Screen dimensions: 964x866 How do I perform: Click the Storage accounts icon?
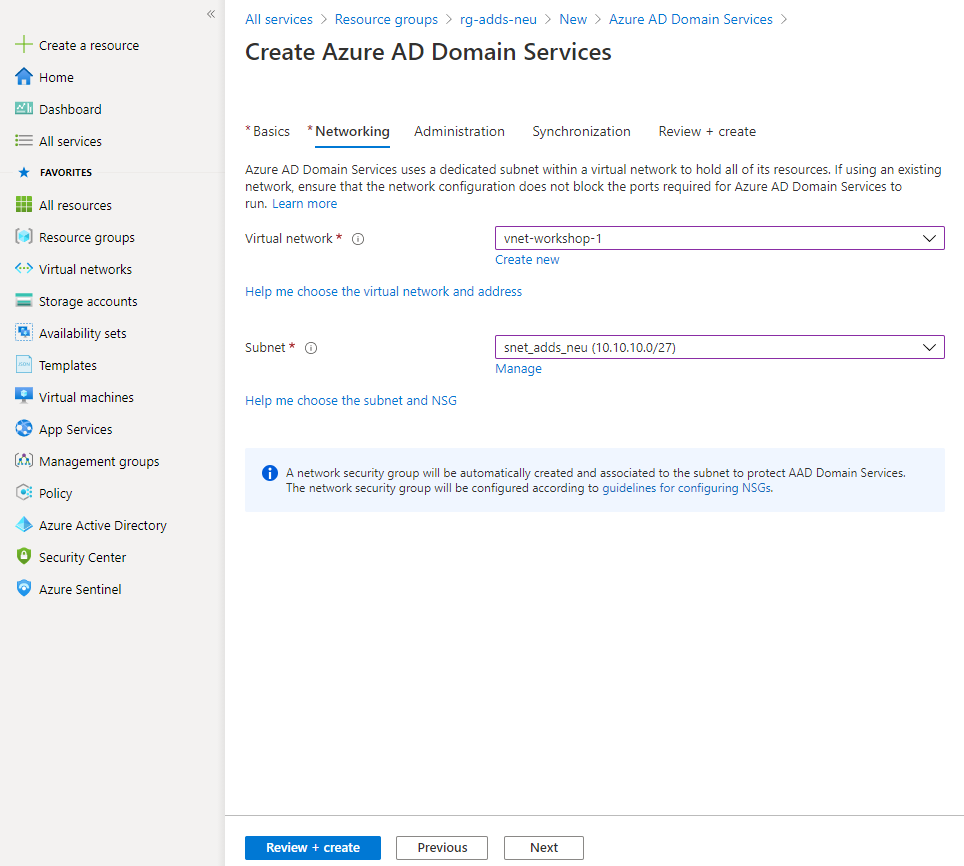(23, 301)
